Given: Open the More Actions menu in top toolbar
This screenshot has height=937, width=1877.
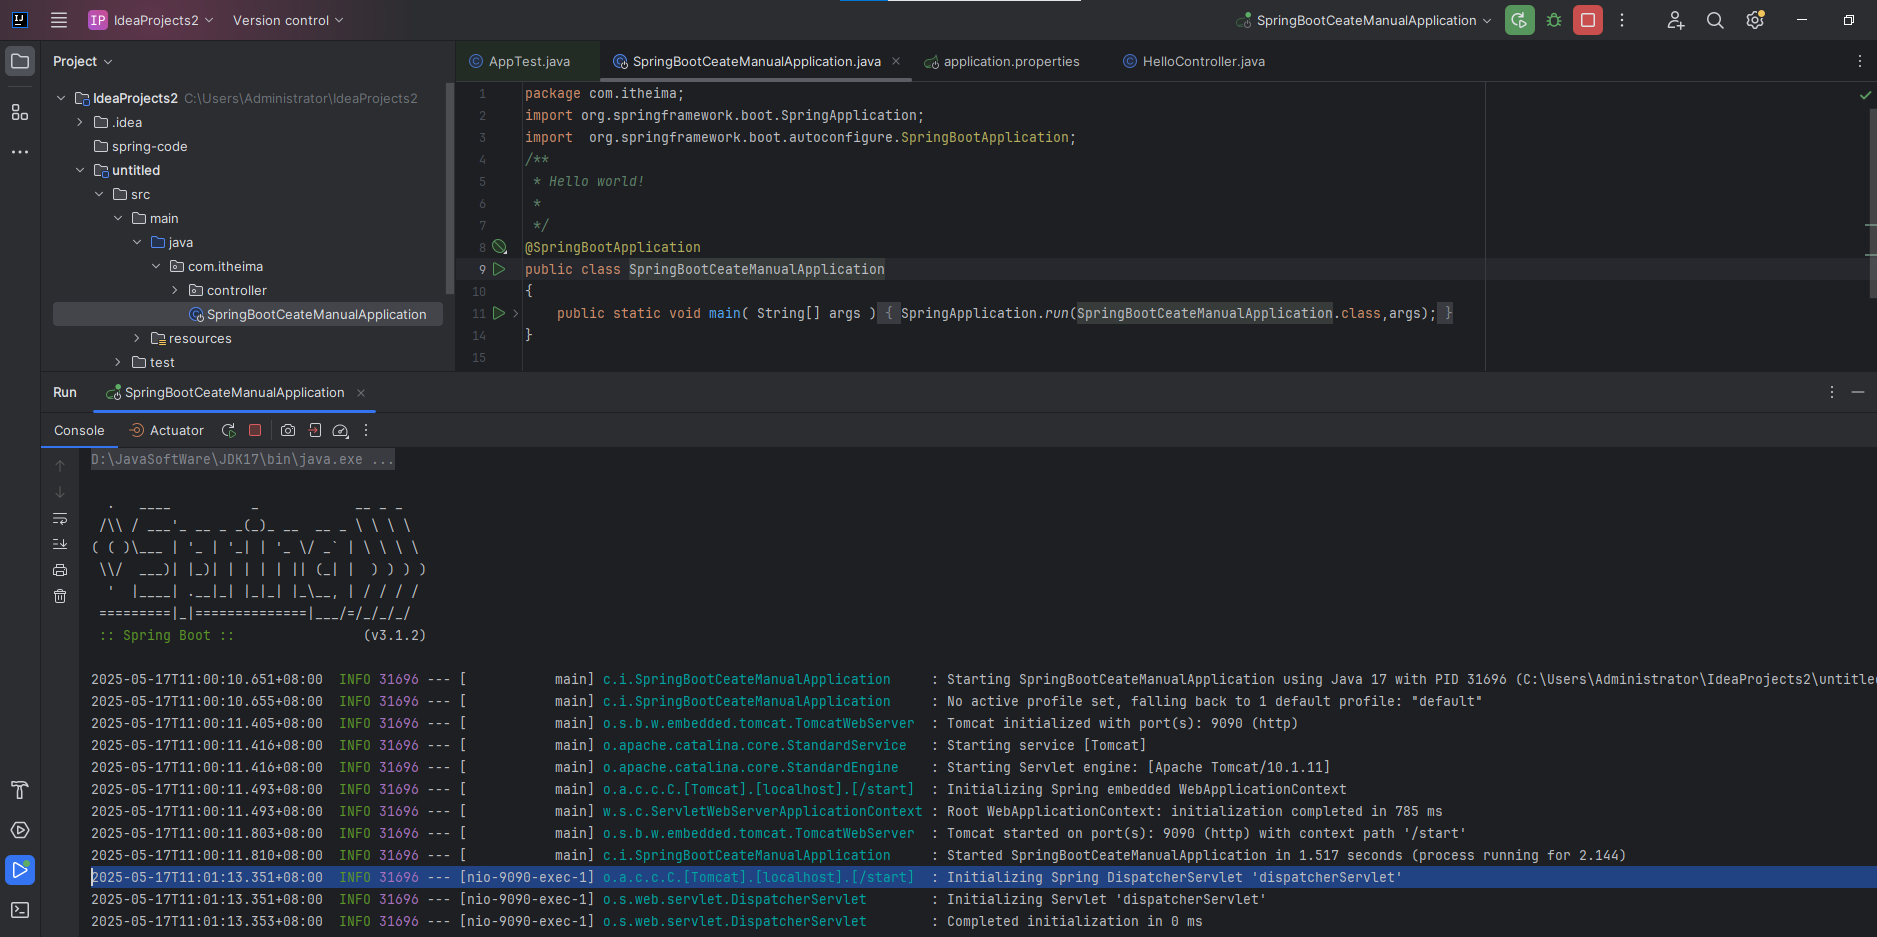Looking at the screenshot, I should (1622, 20).
